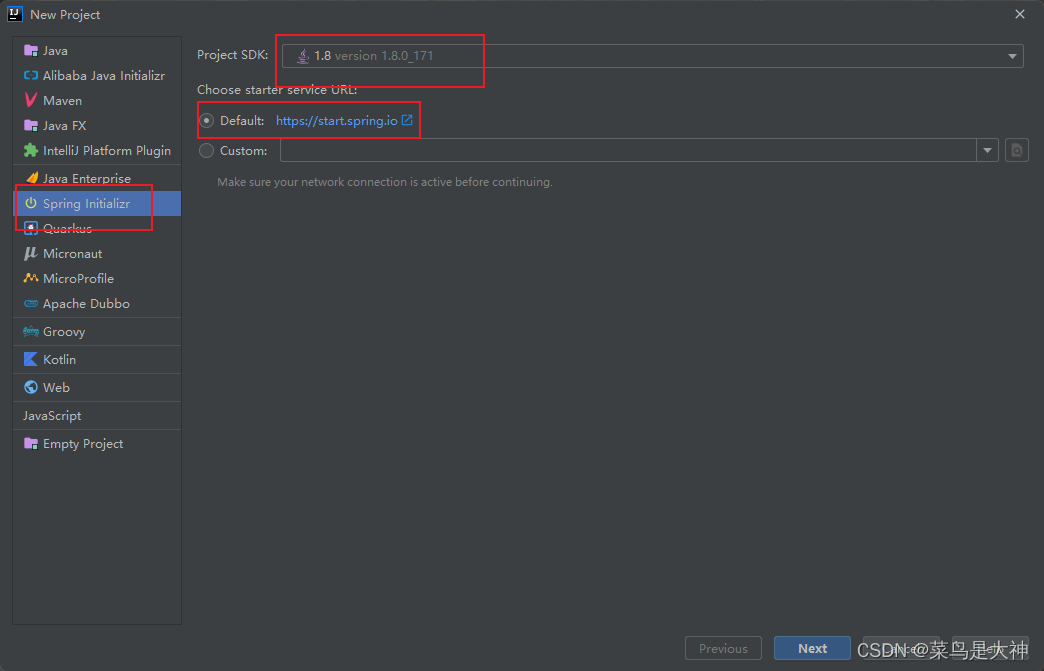Open the Project SDK dropdown
The height and width of the screenshot is (671, 1044).
1012,55
